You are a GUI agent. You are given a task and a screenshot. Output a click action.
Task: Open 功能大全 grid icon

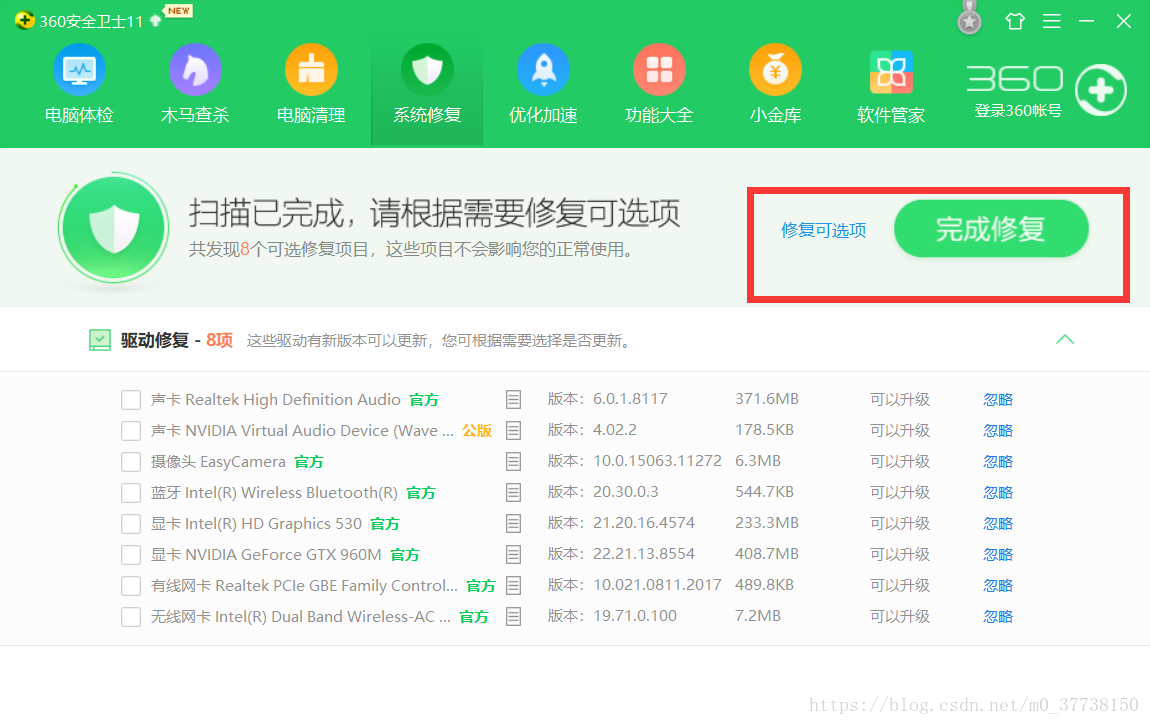click(x=659, y=70)
